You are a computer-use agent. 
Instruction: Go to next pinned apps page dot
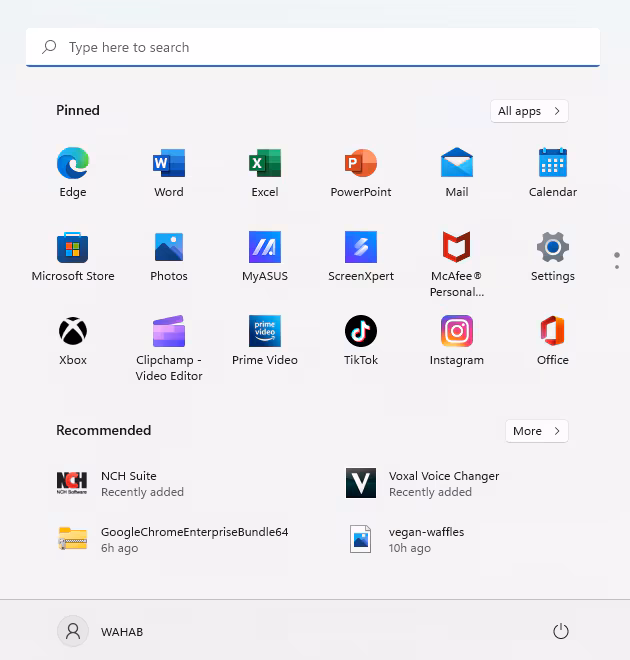(x=617, y=267)
